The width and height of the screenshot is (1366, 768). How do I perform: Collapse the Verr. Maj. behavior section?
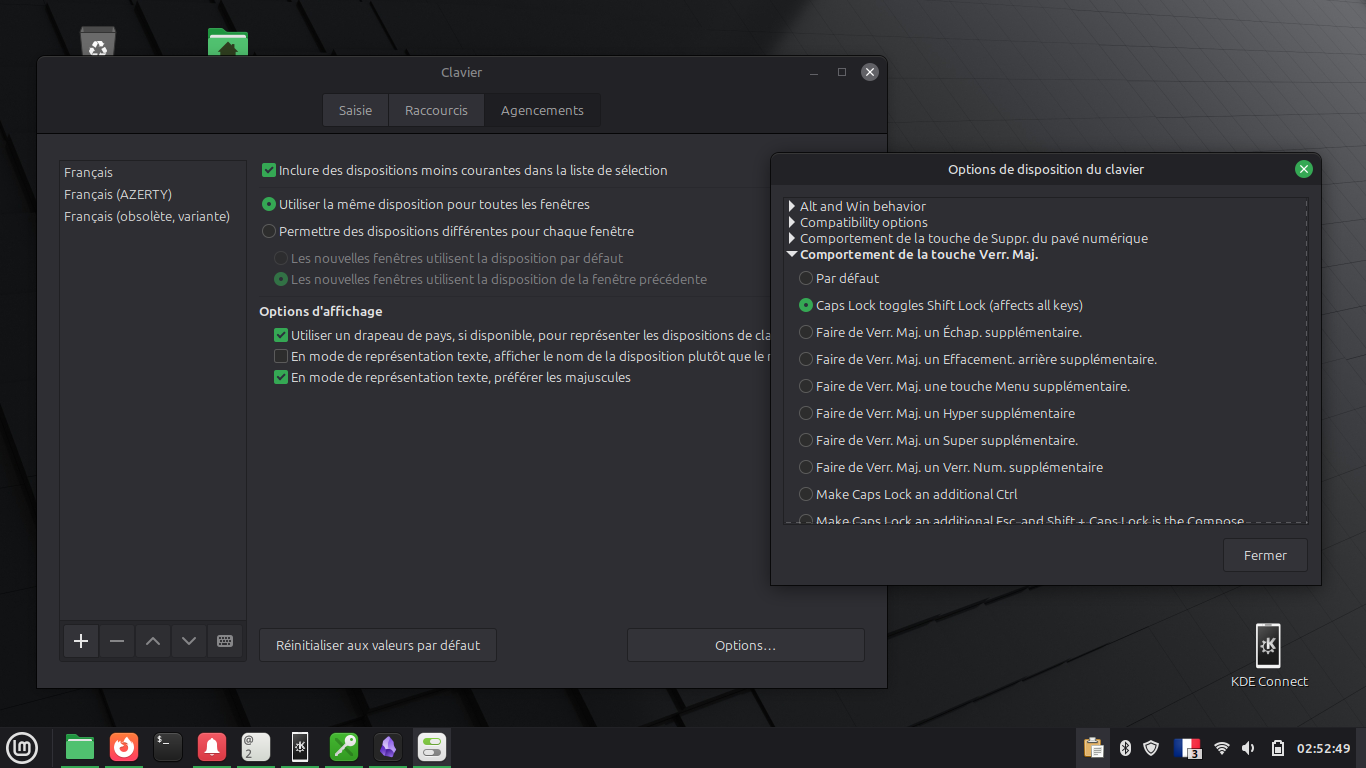coord(792,255)
